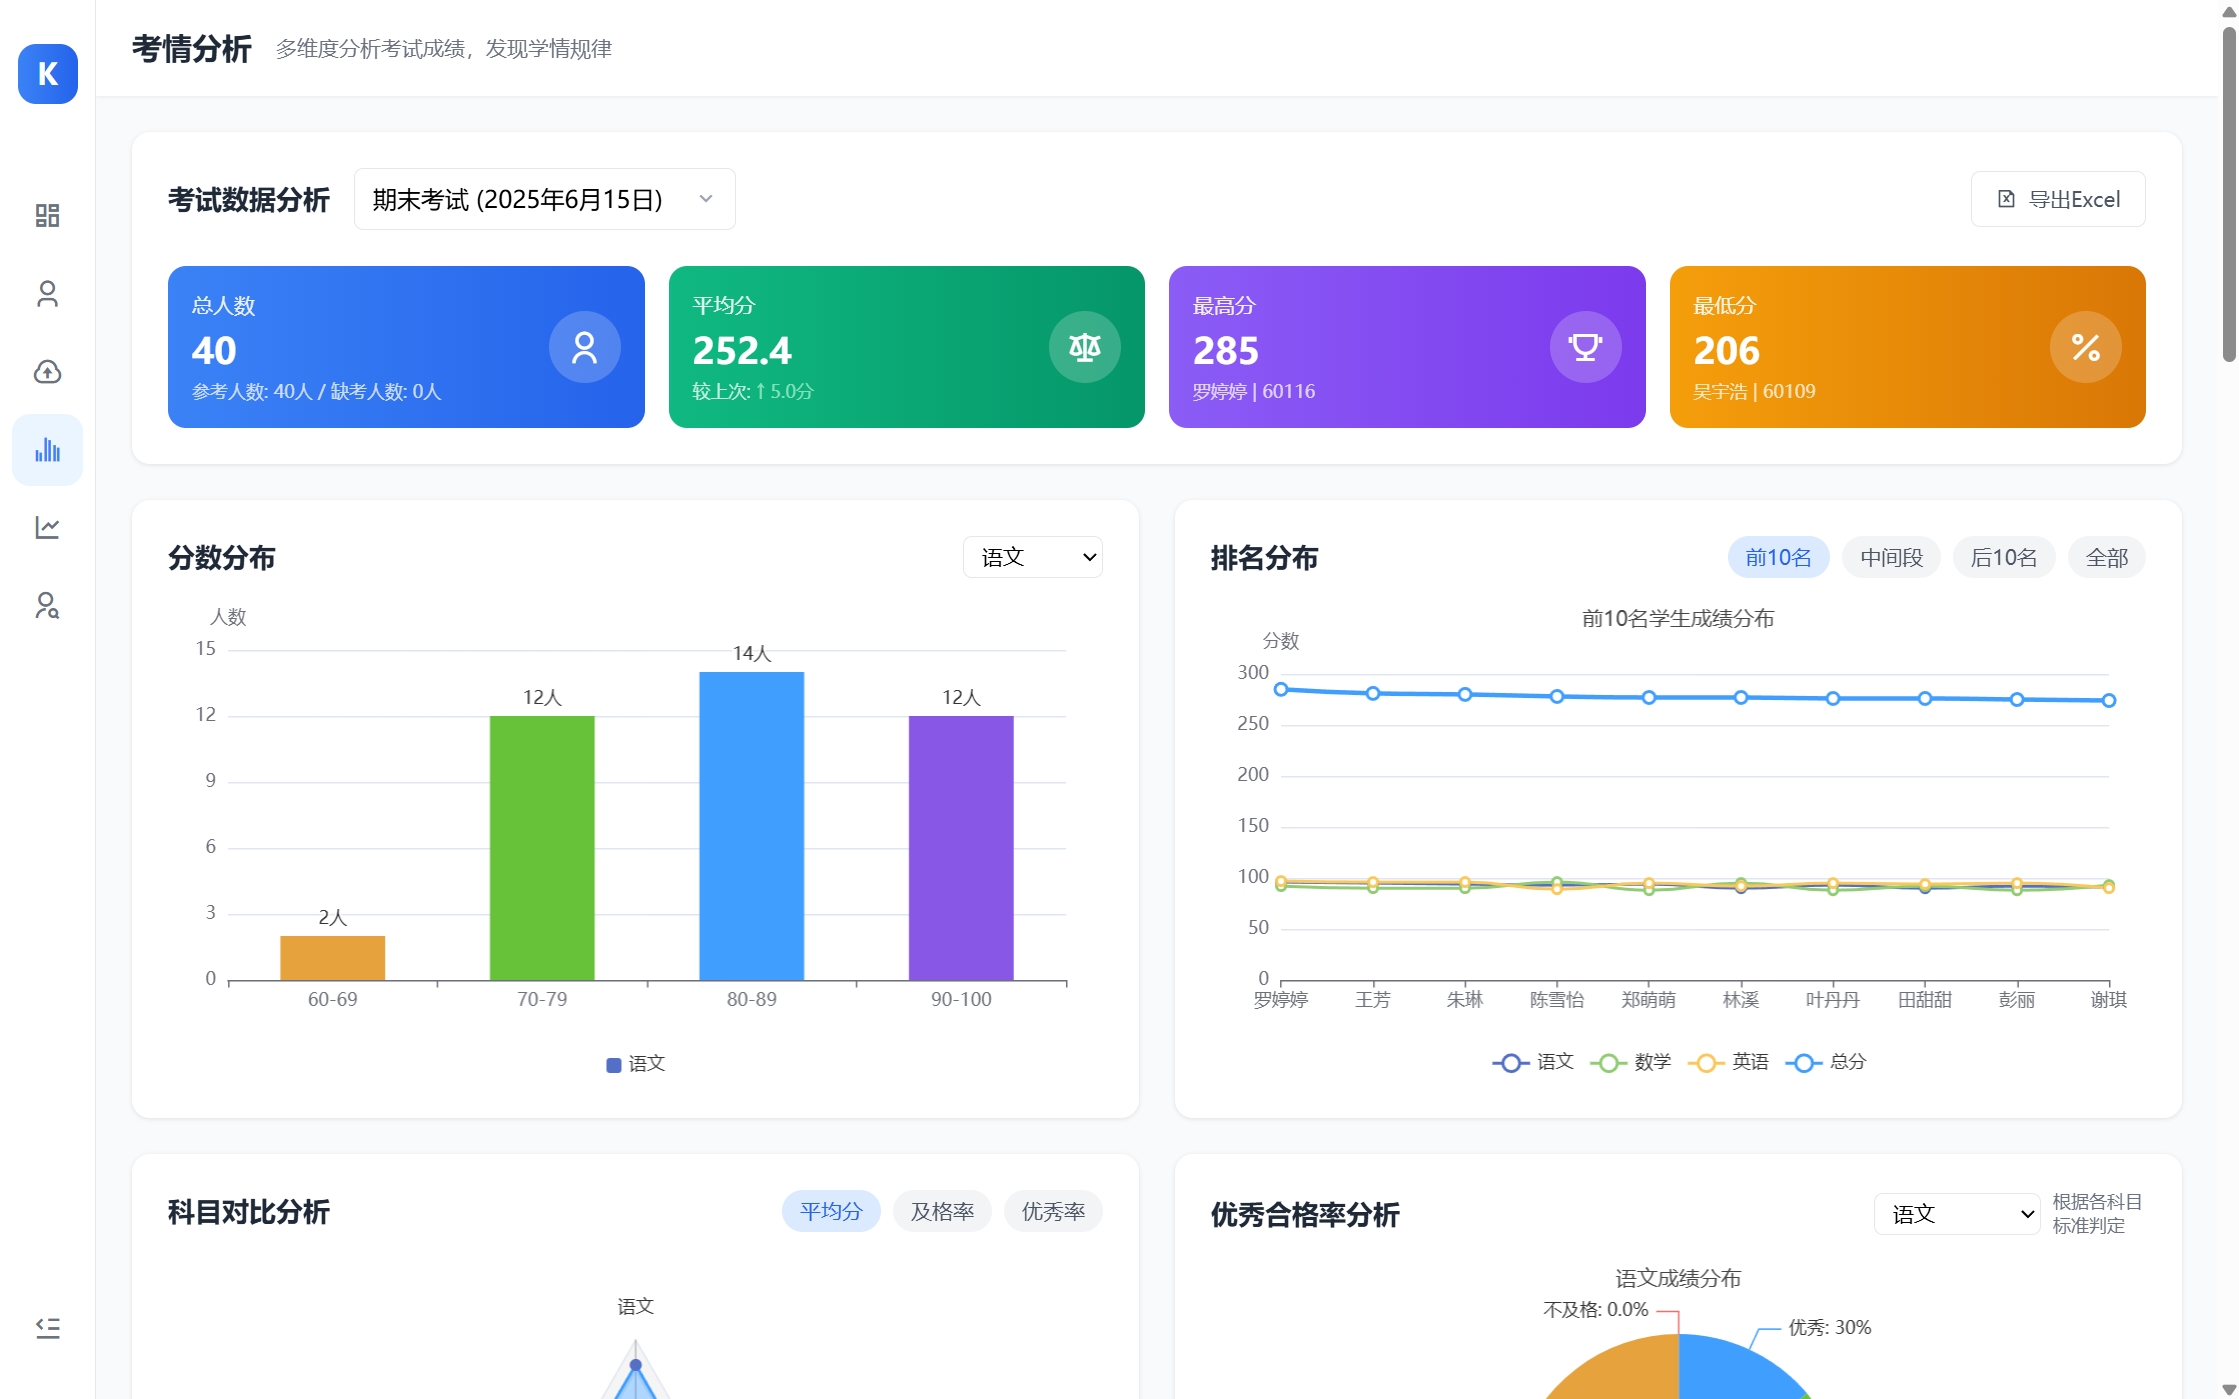Viewport: 2239px width, 1399px height.
Task: Switch ranking view to 后10名 tab
Action: coord(2003,558)
